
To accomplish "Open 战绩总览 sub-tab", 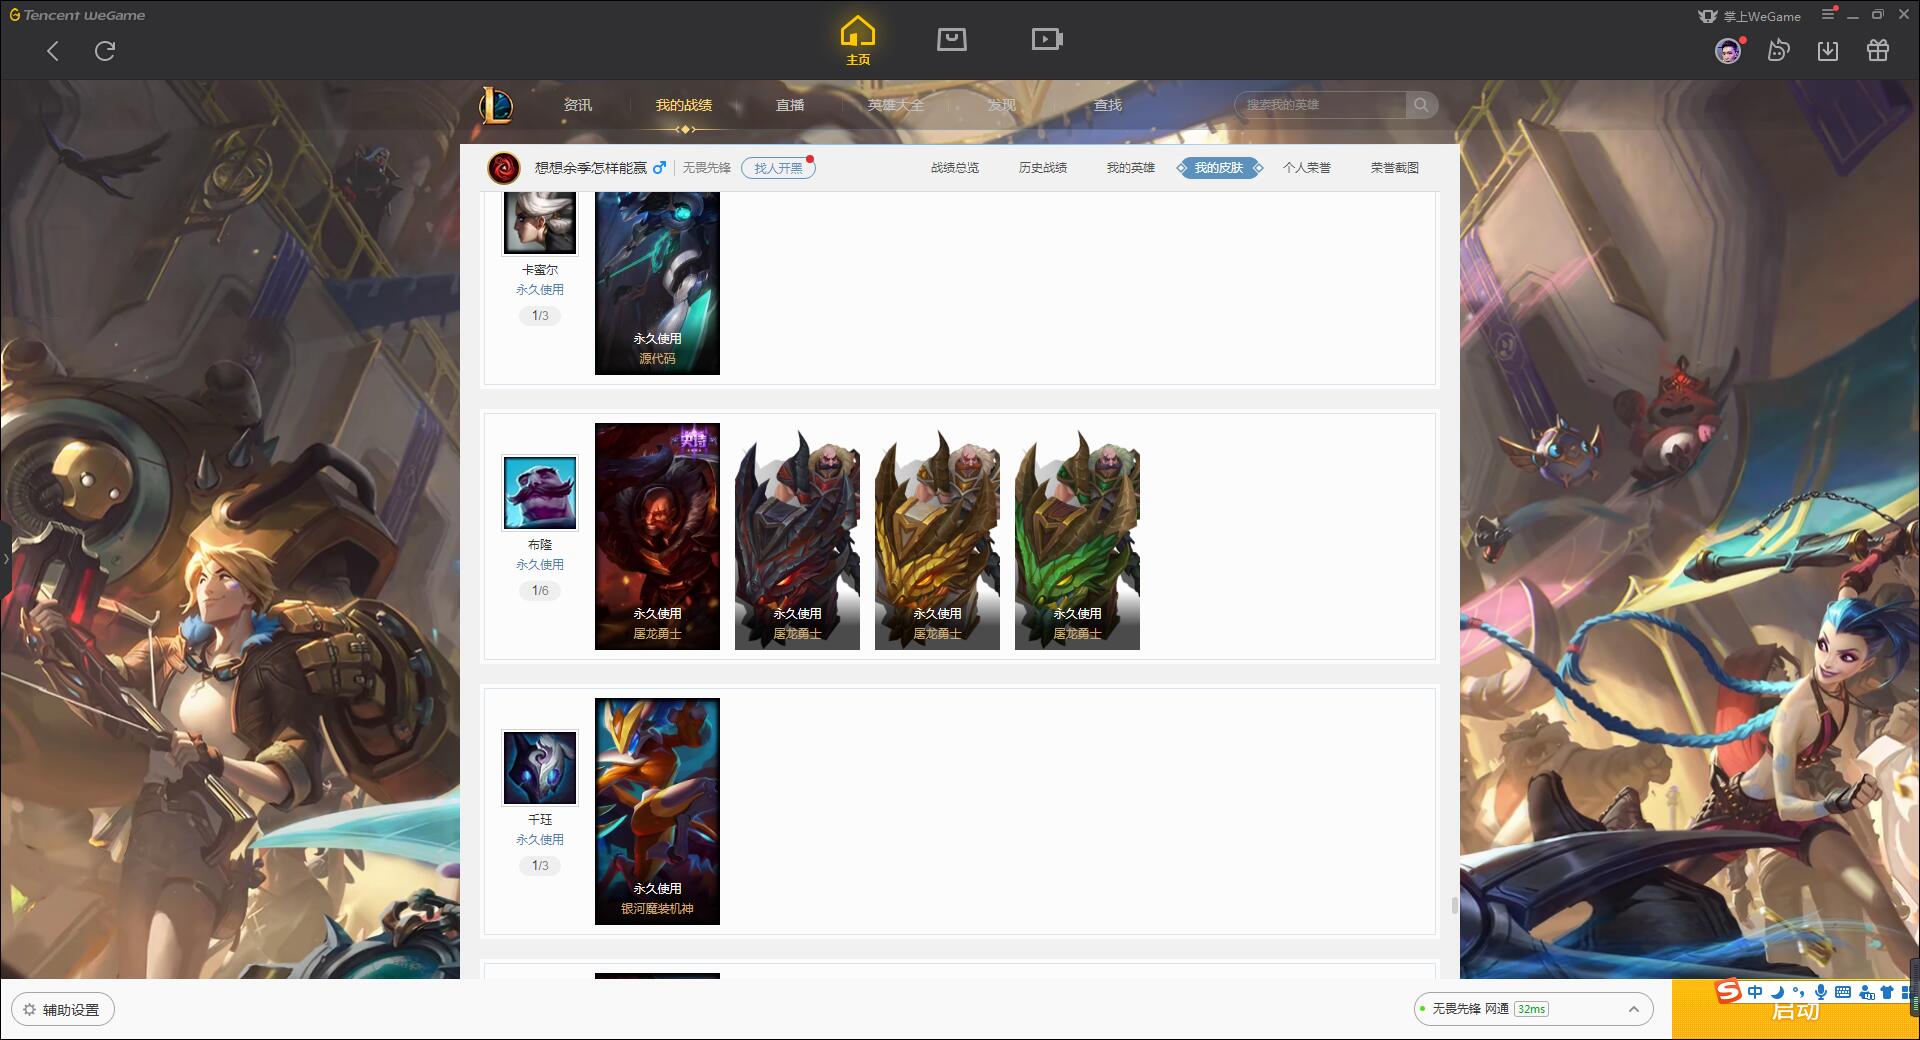I will click(x=955, y=168).
